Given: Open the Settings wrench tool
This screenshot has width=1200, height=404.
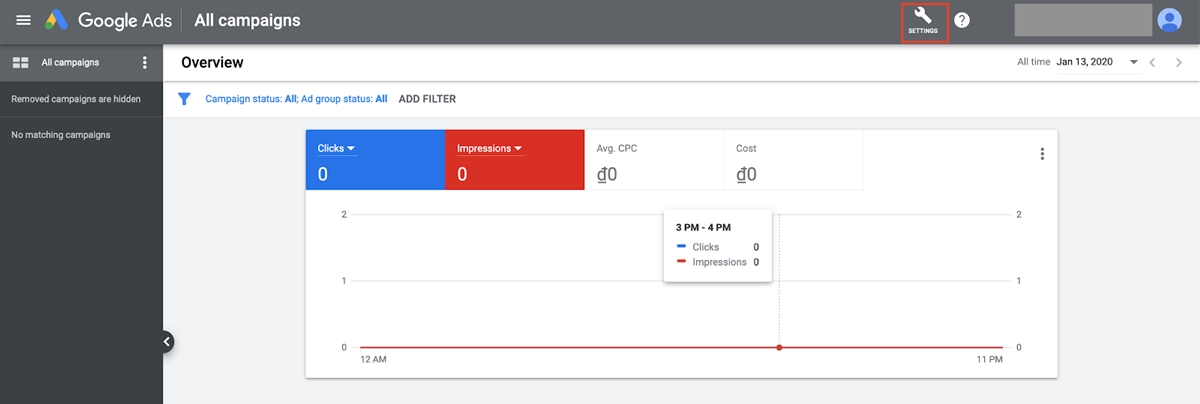Looking at the screenshot, I should (x=923, y=20).
